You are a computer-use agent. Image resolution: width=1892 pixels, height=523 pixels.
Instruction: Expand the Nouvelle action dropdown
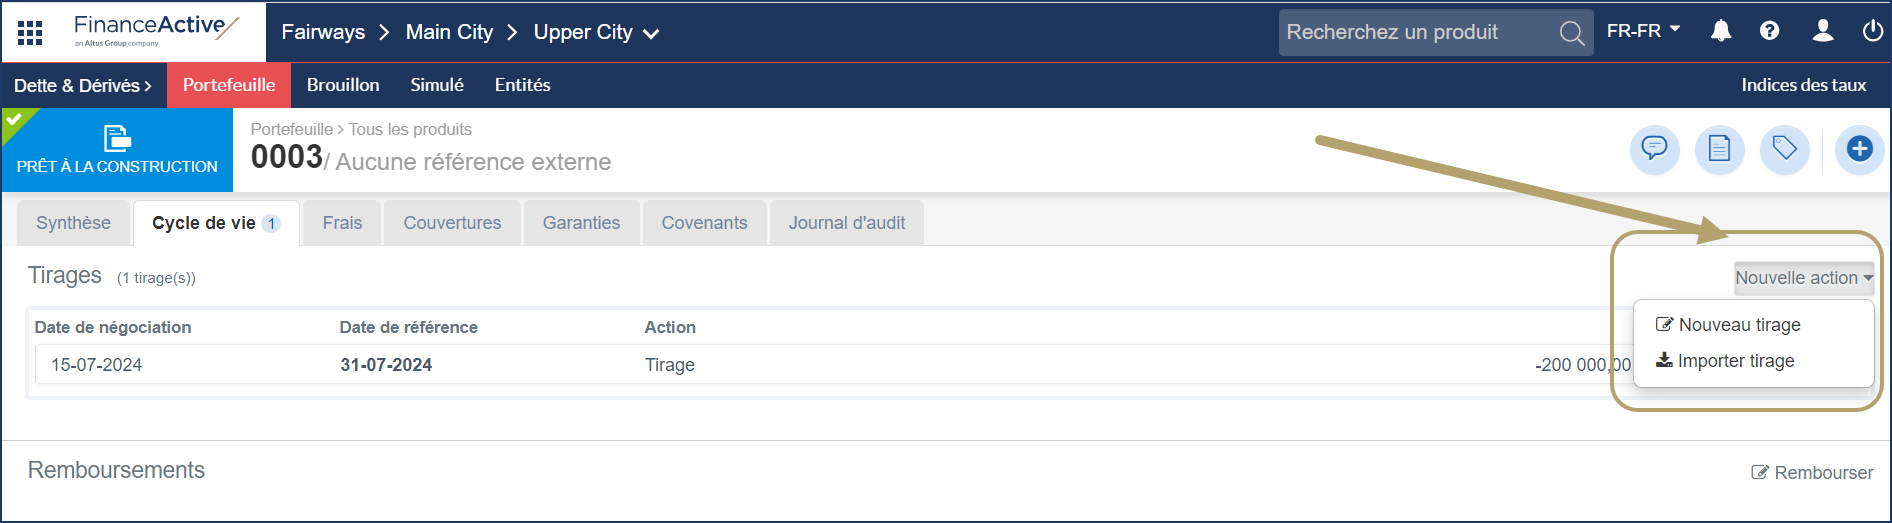click(x=1803, y=278)
